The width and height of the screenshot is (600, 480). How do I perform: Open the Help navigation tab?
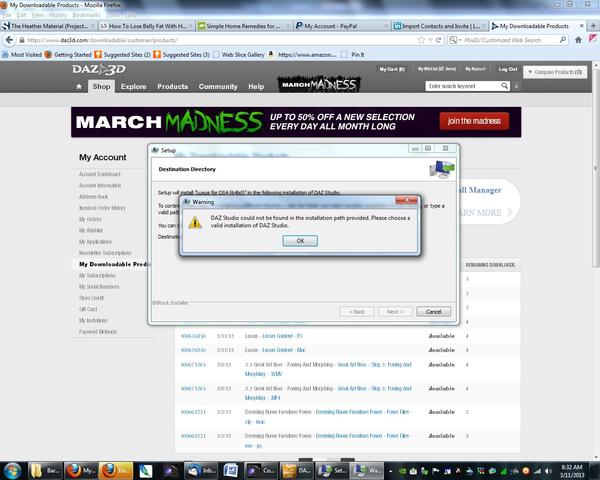coord(256,87)
